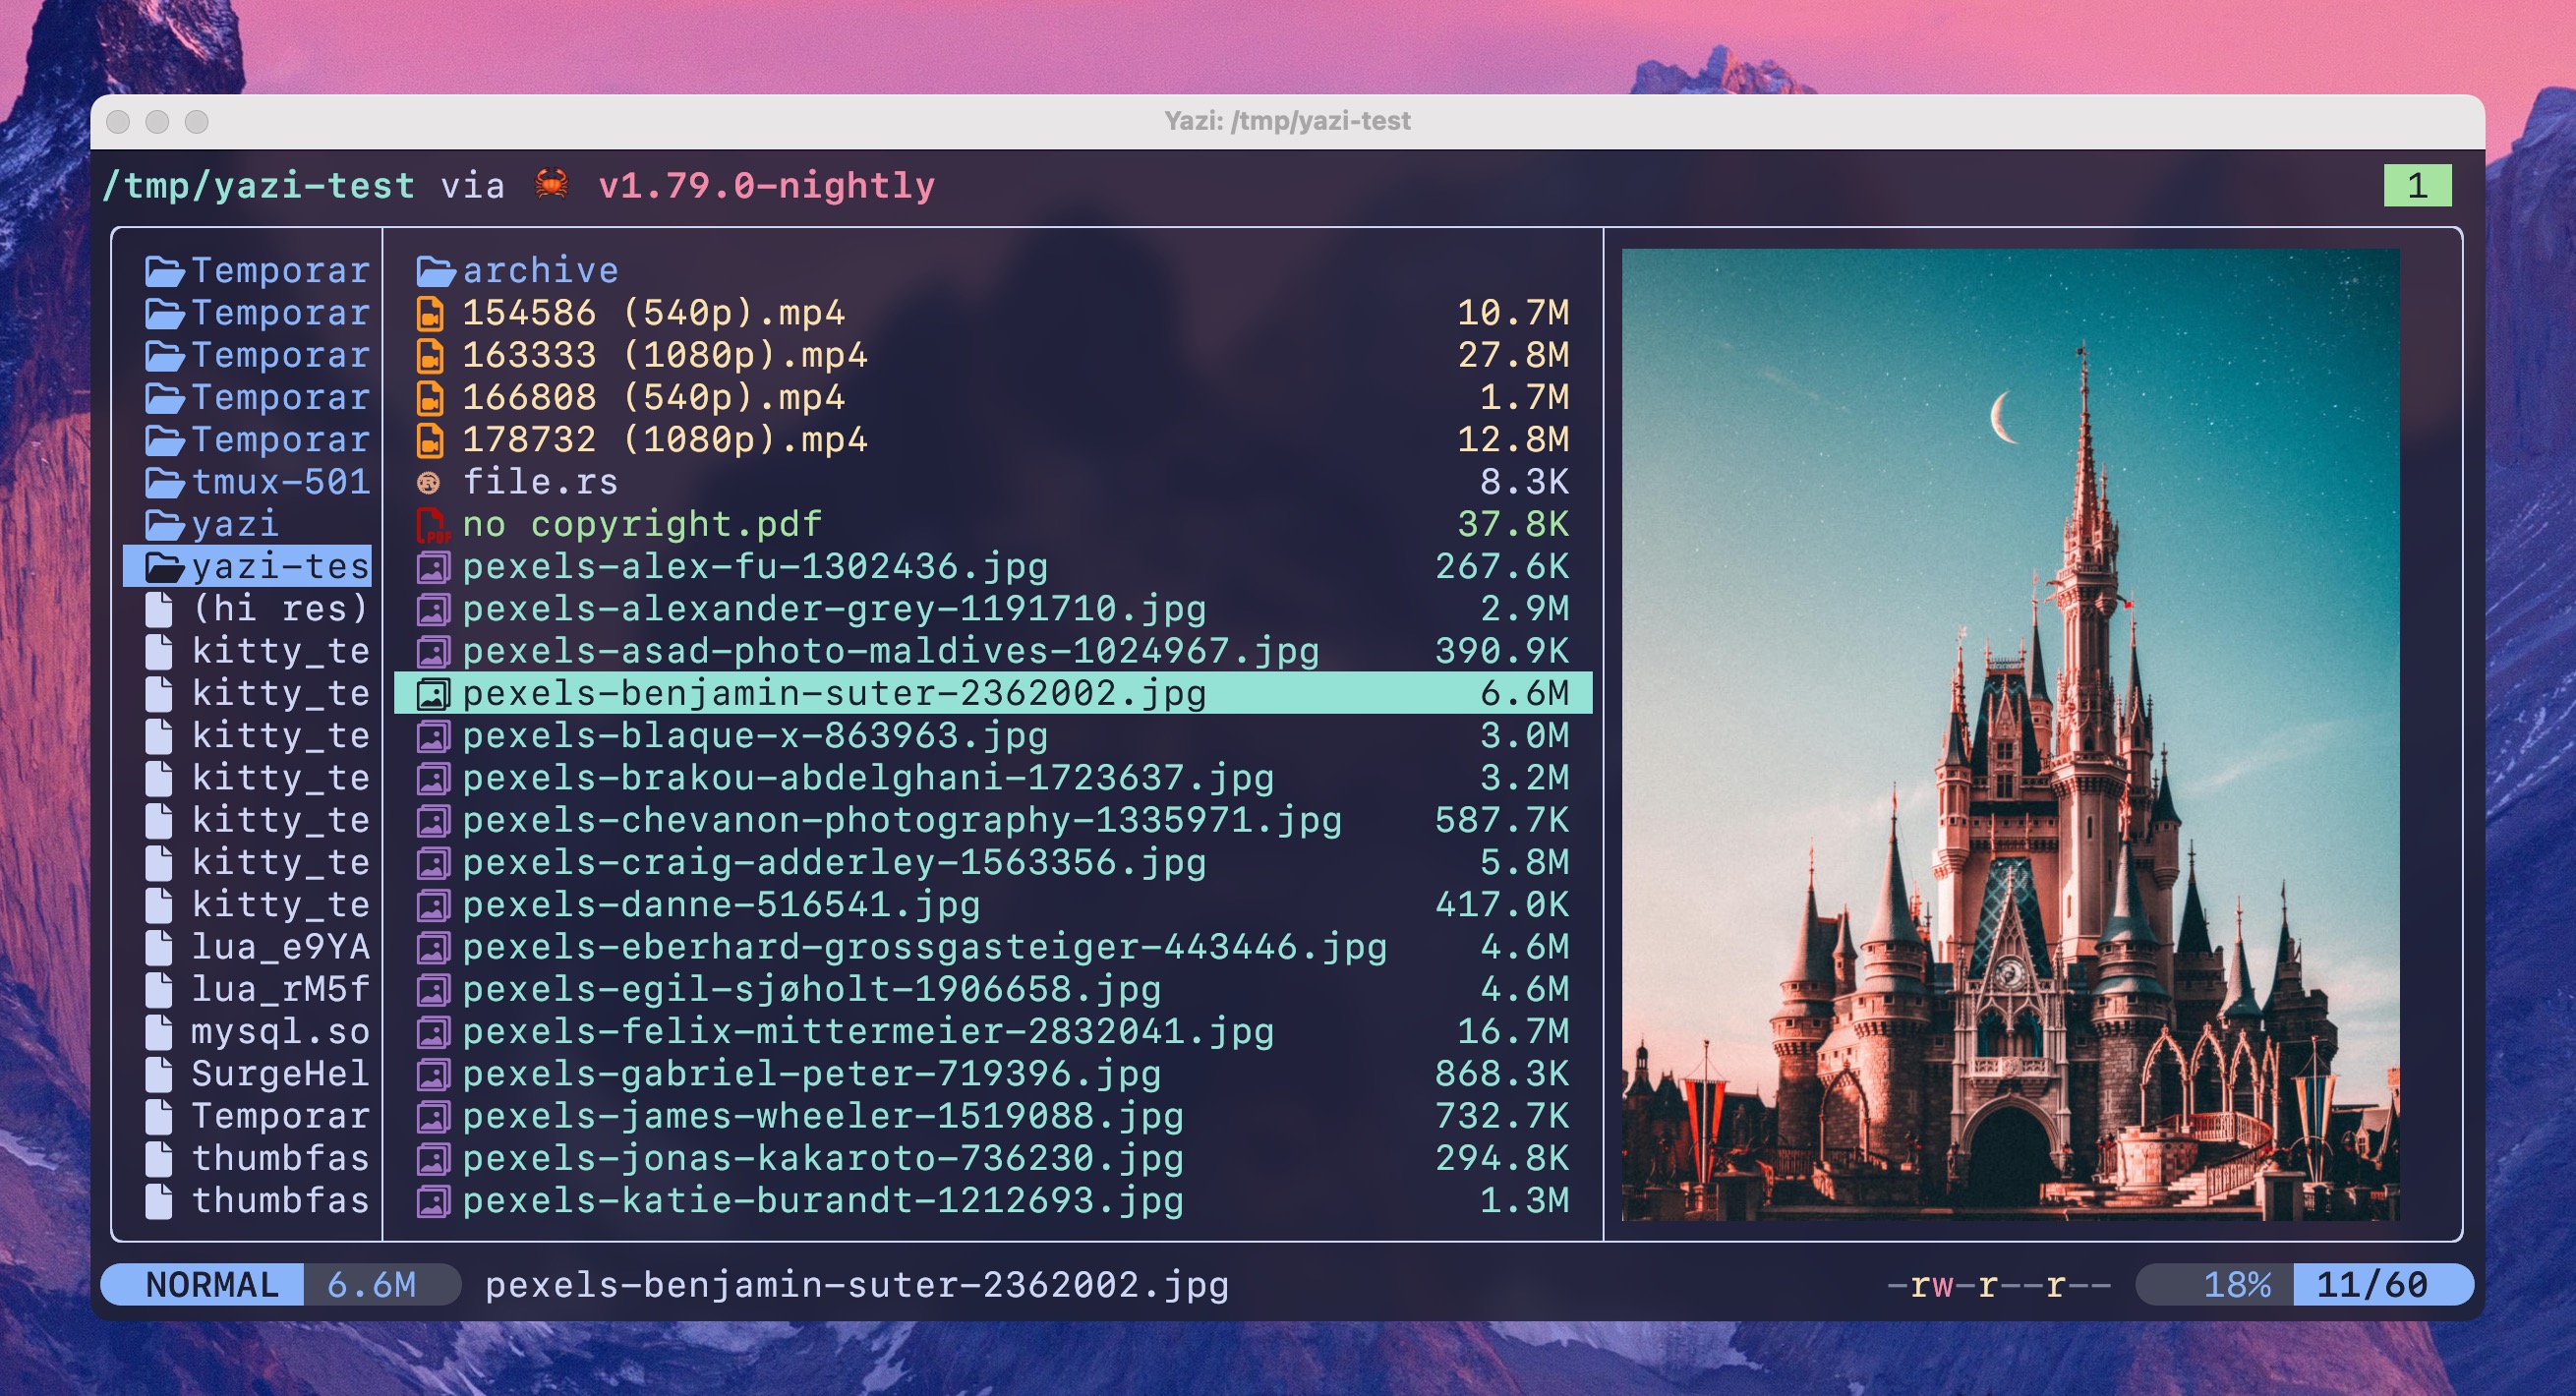This screenshot has width=2576, height=1396.
Task: Click the crab emoji in the prompt line
Action: coord(552,184)
